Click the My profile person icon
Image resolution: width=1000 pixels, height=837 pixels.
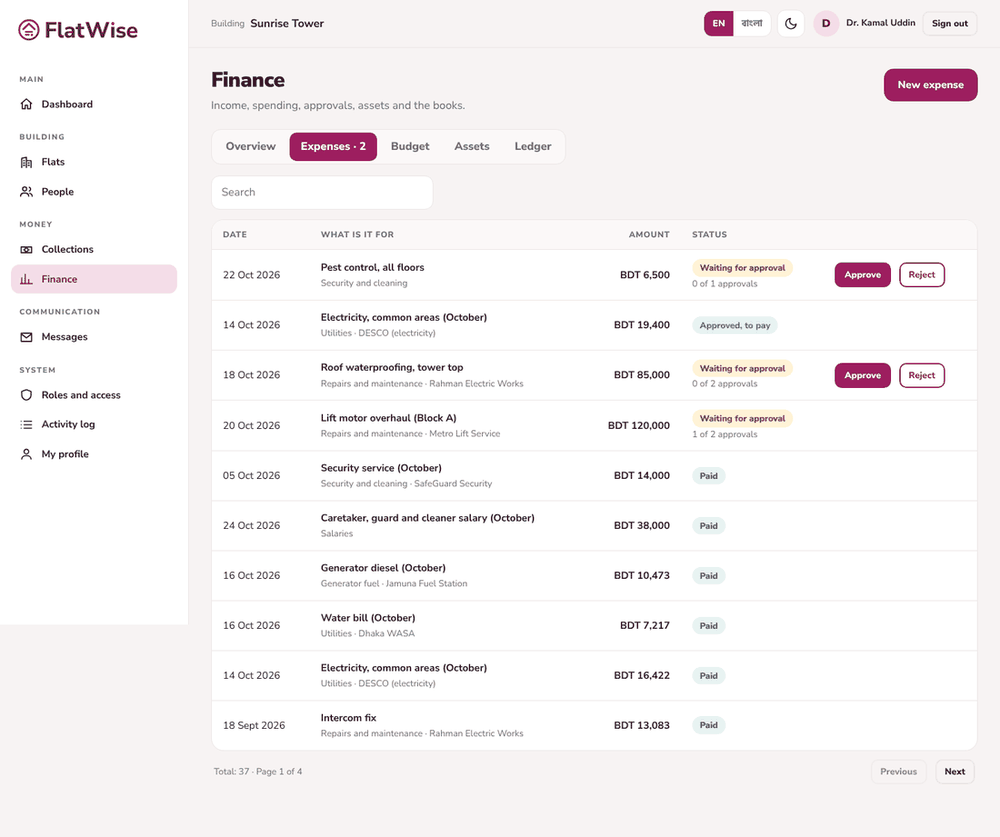click(x=26, y=454)
